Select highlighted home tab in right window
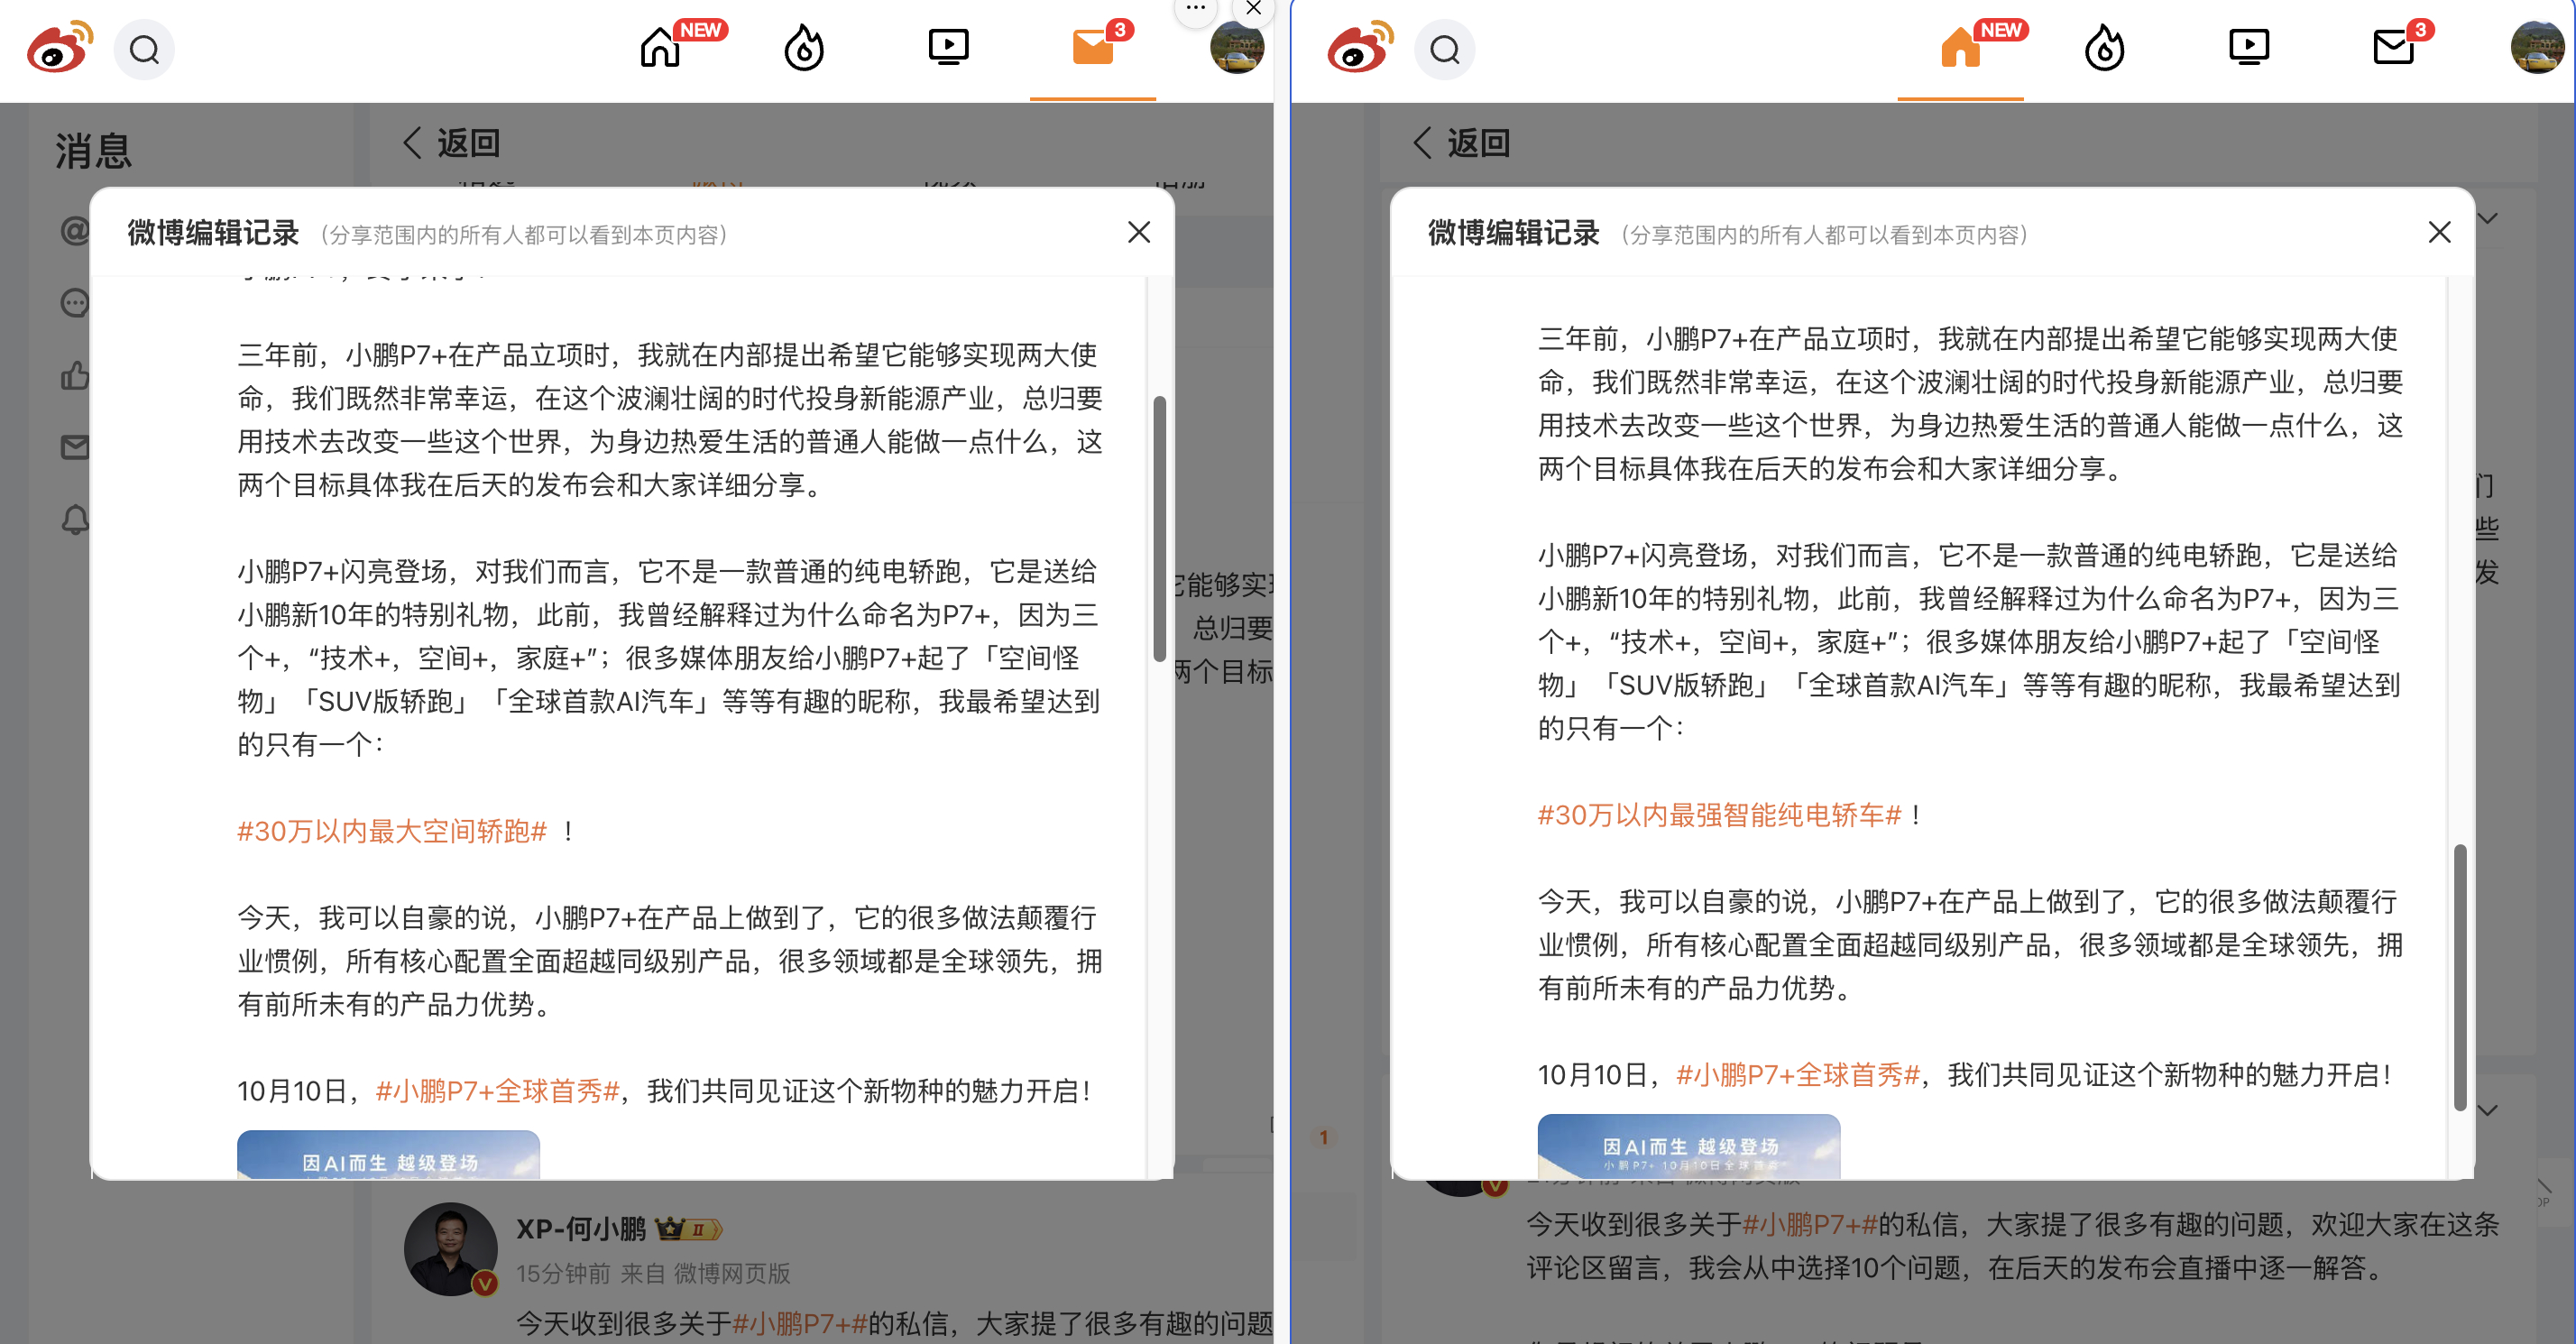Image resolution: width=2576 pixels, height=1344 pixels. (1961, 47)
